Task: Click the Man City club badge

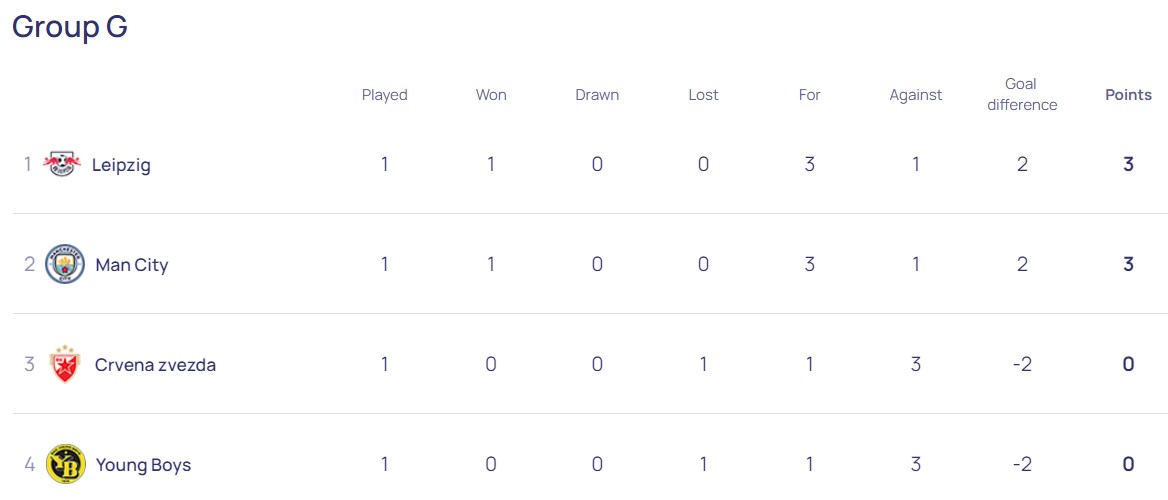Action: point(65,264)
